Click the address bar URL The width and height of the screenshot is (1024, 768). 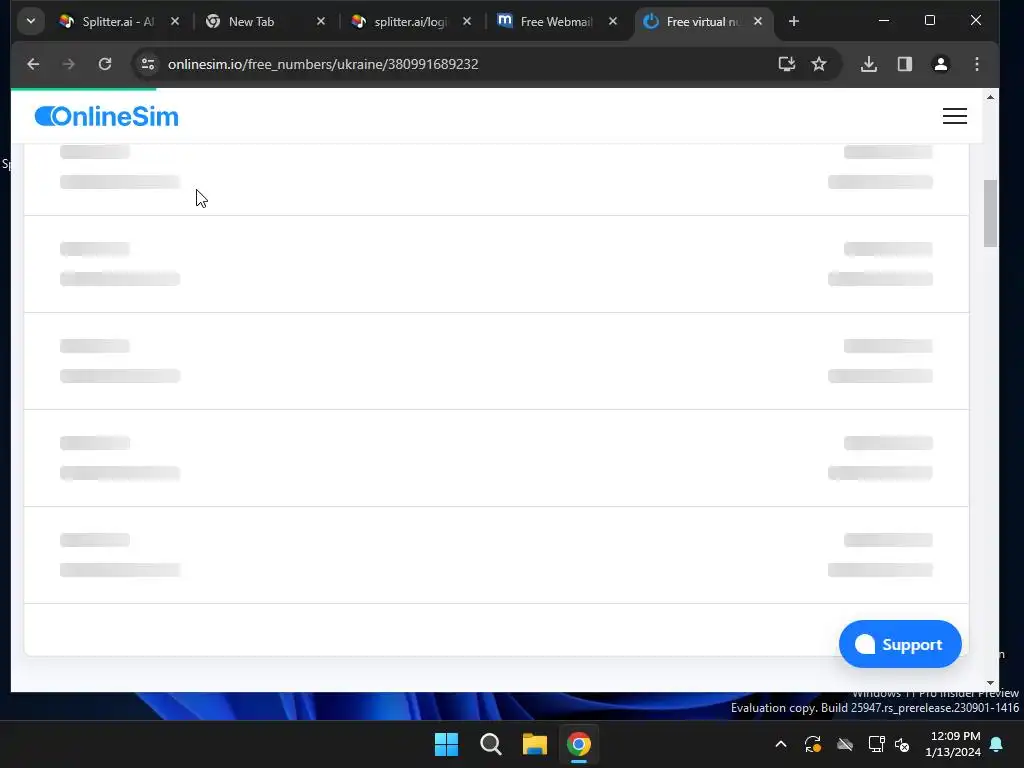tap(323, 64)
